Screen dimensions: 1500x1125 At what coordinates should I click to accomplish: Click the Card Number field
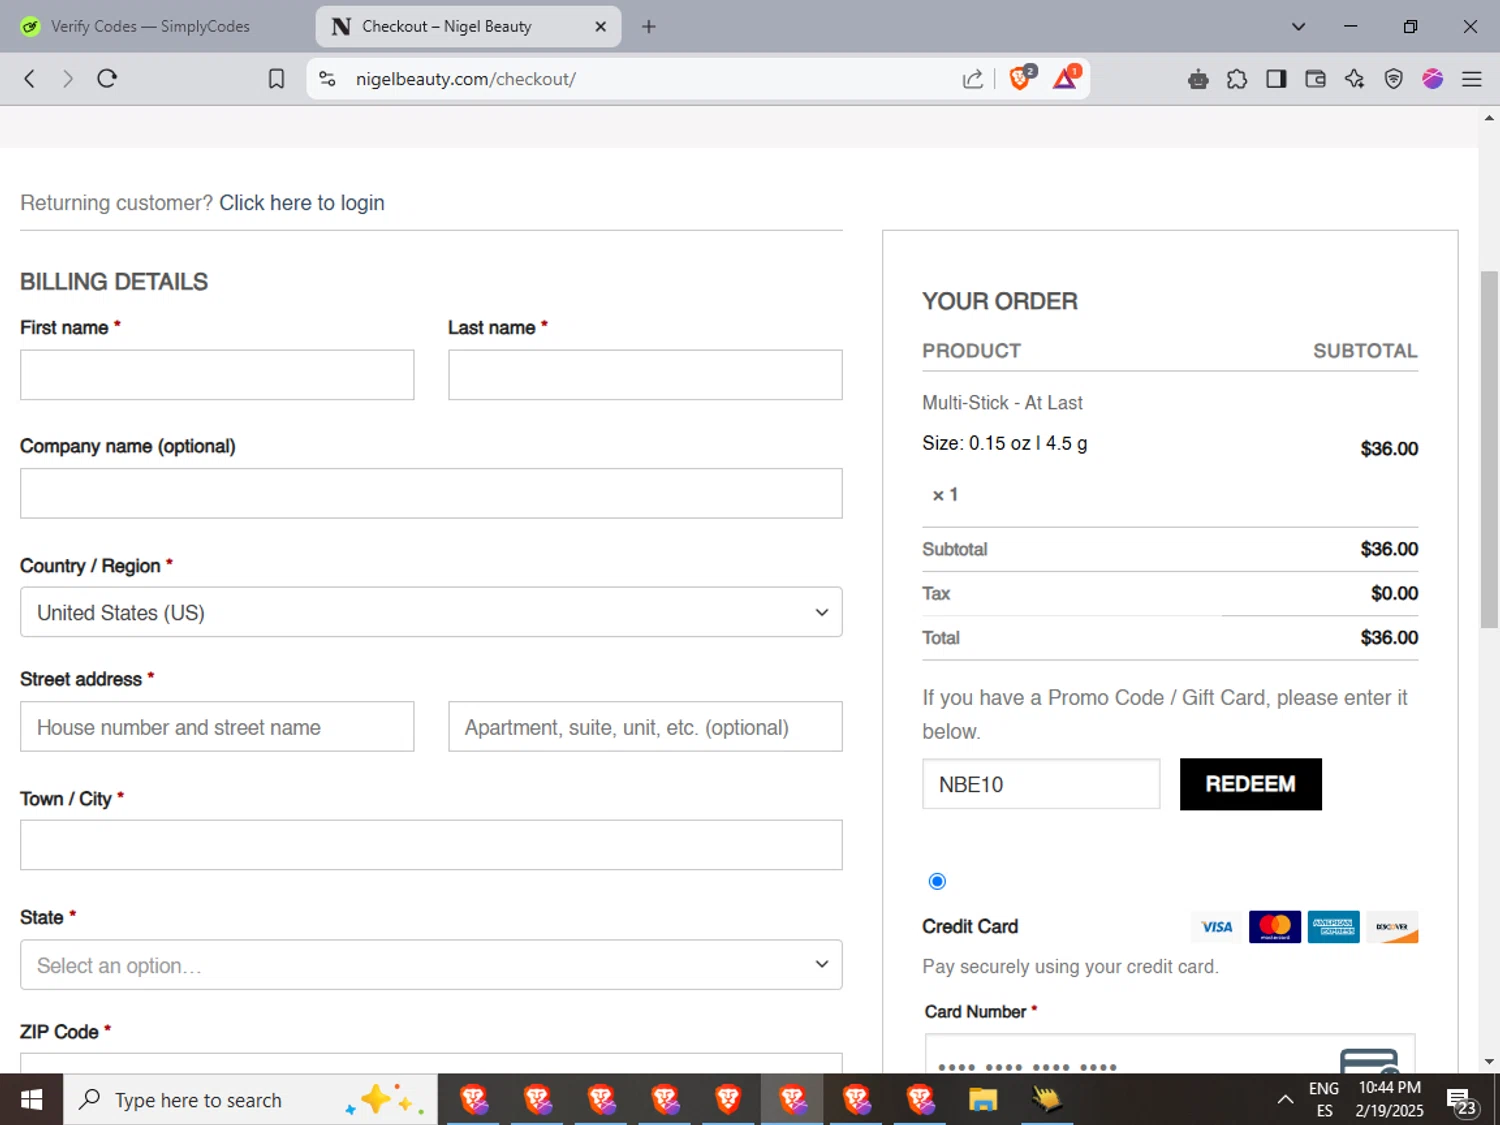(x=1170, y=1054)
